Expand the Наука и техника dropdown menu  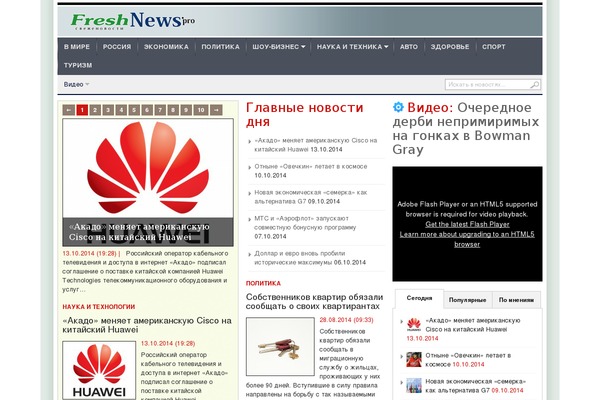[x=352, y=47]
